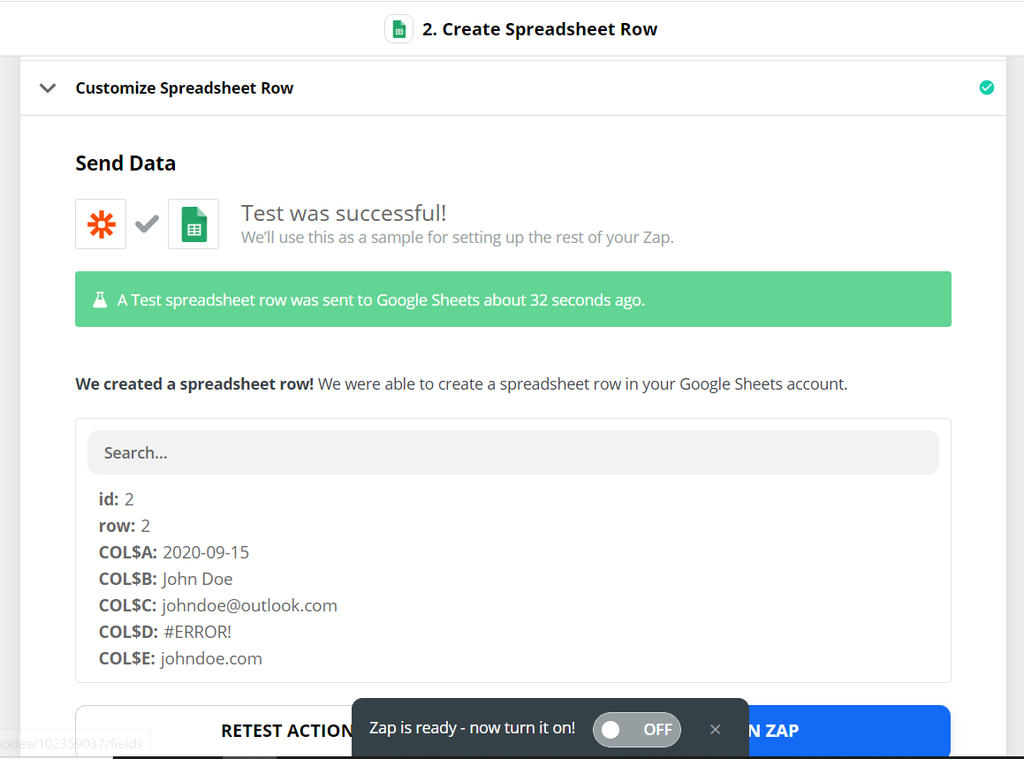Click the Google Sheets icon beside the step title
This screenshot has height=759, width=1024.
click(x=398, y=29)
